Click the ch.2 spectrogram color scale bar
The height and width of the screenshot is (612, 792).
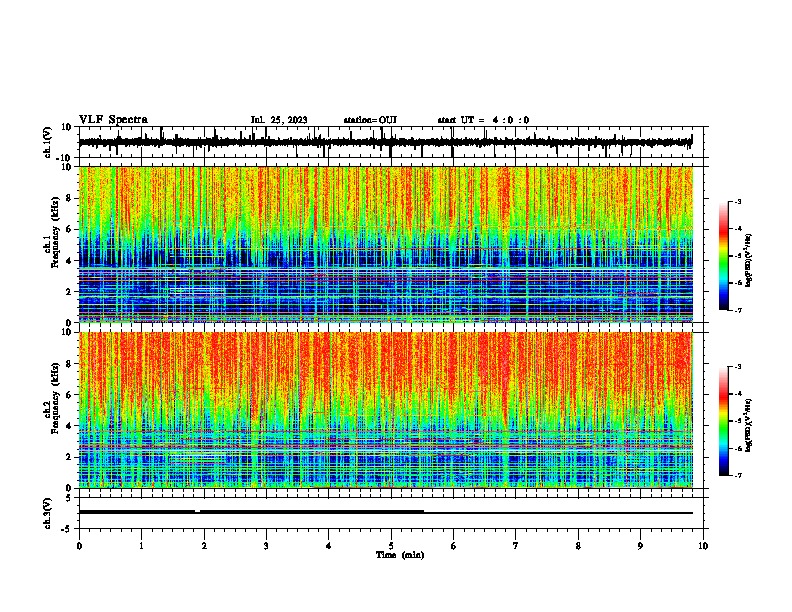pos(724,421)
